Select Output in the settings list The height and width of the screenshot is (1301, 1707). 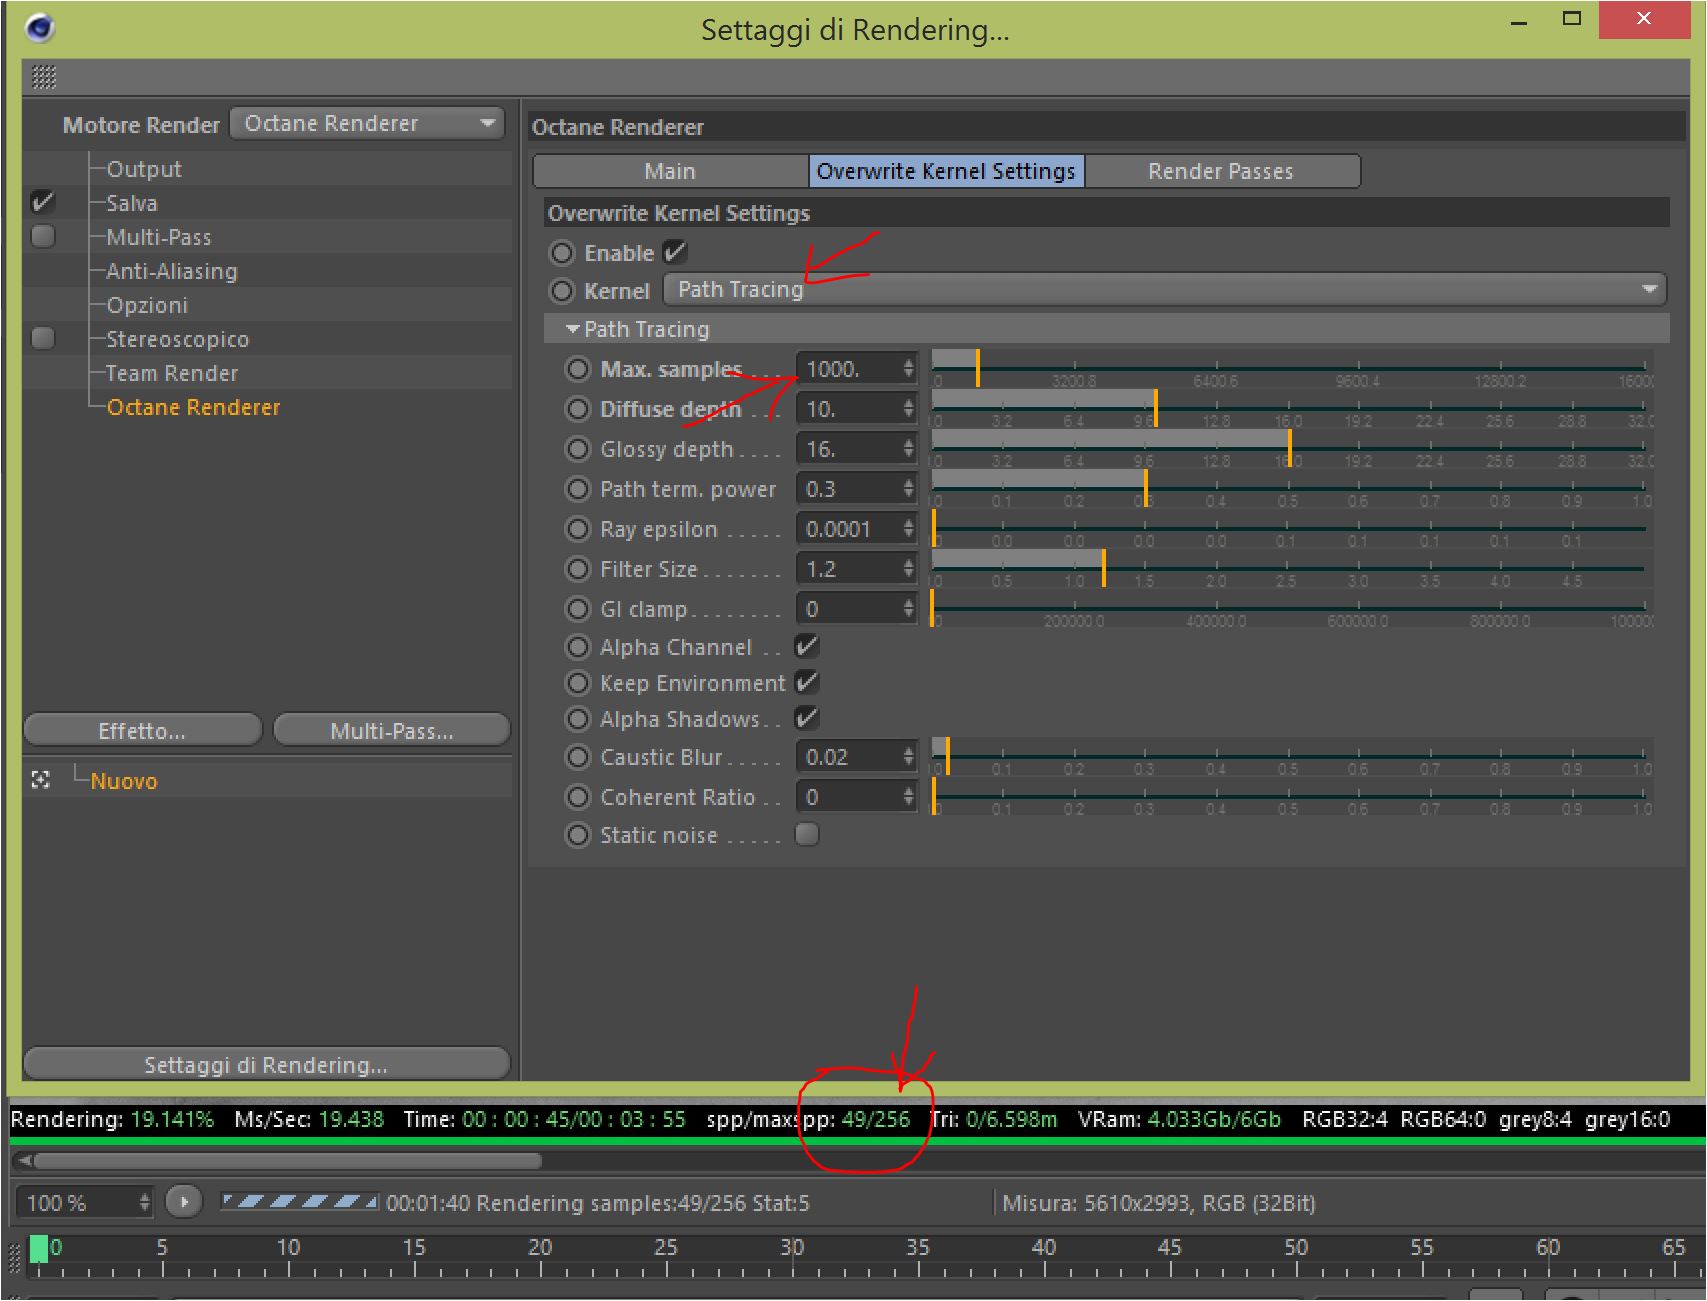tap(144, 169)
